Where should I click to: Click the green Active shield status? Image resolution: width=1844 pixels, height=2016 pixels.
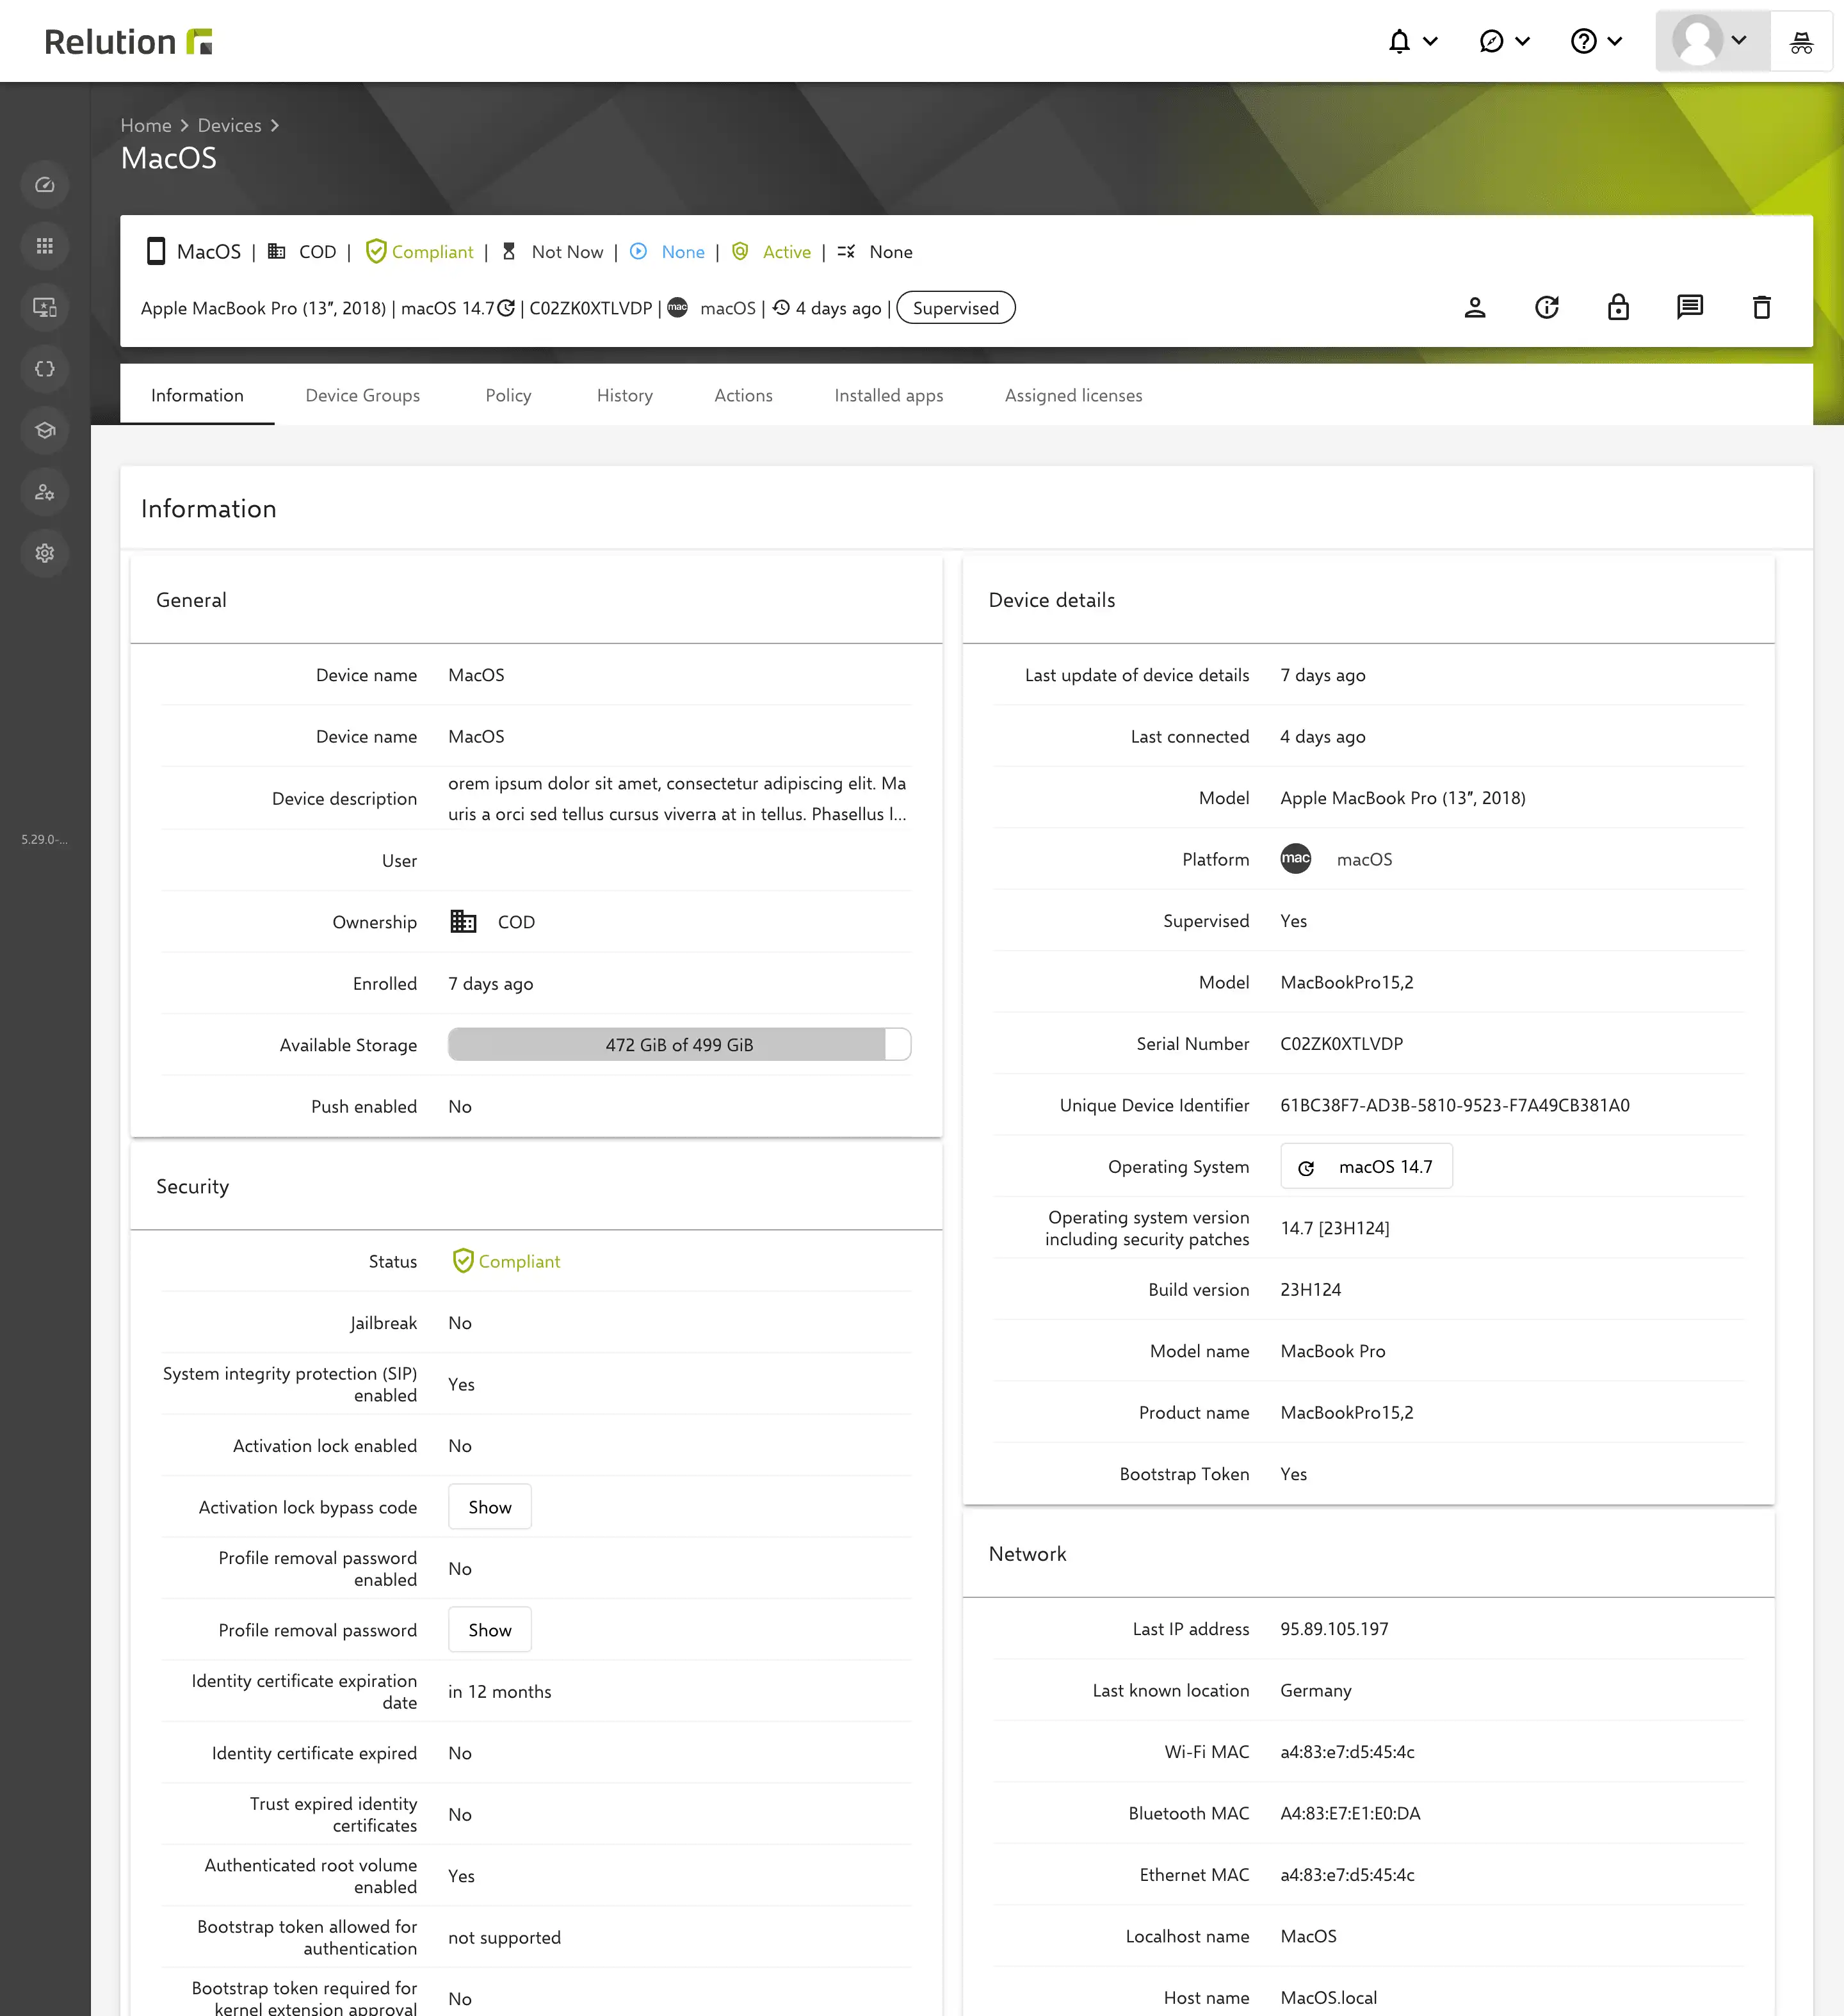point(771,252)
